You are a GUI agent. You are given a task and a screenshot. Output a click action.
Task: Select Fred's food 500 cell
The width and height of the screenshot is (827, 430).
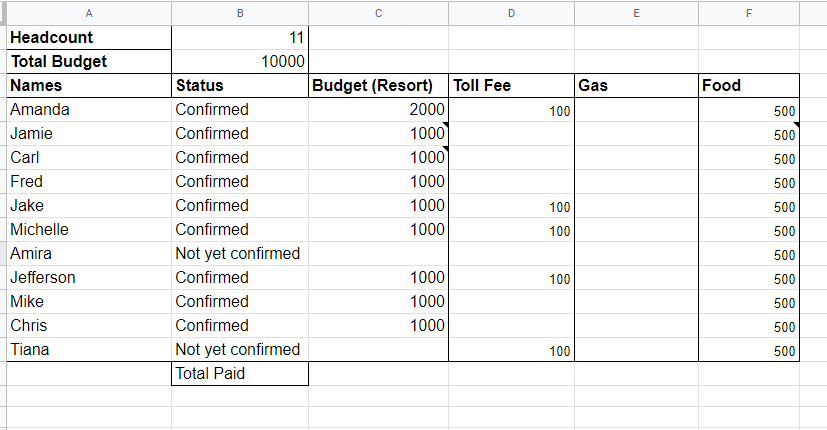[x=749, y=181]
